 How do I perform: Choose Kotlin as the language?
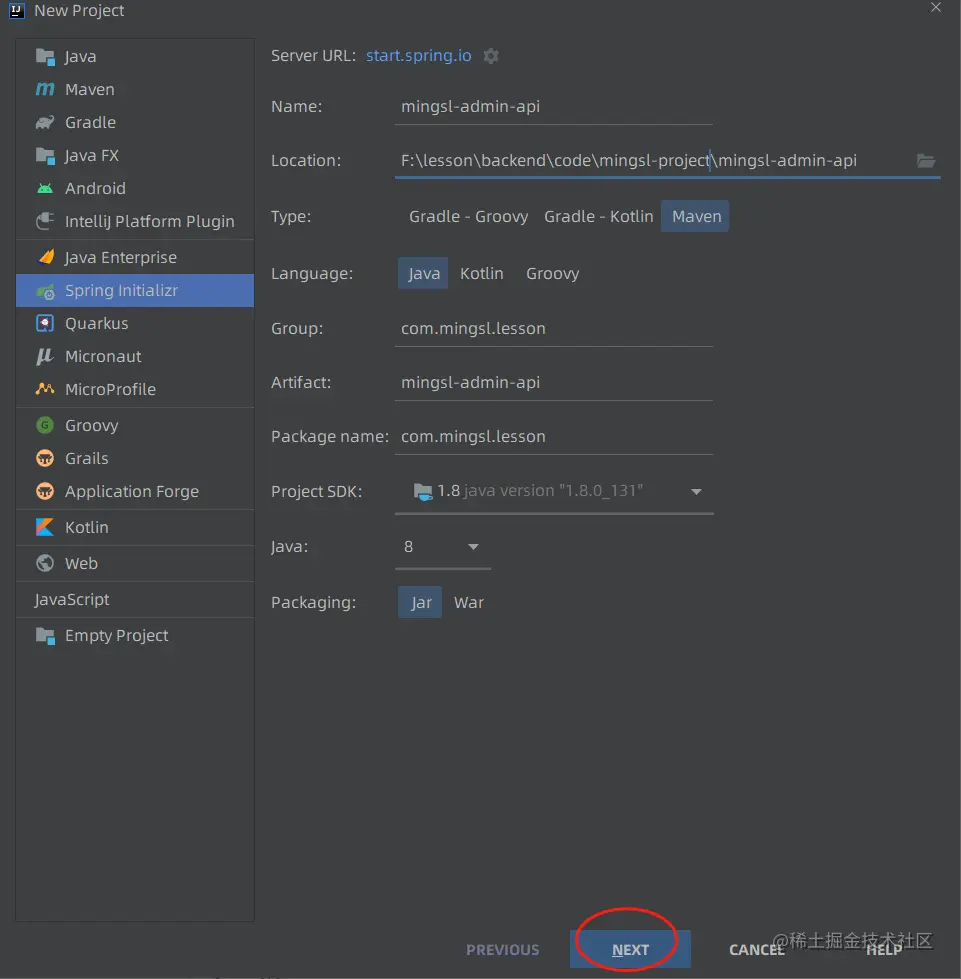pos(481,273)
